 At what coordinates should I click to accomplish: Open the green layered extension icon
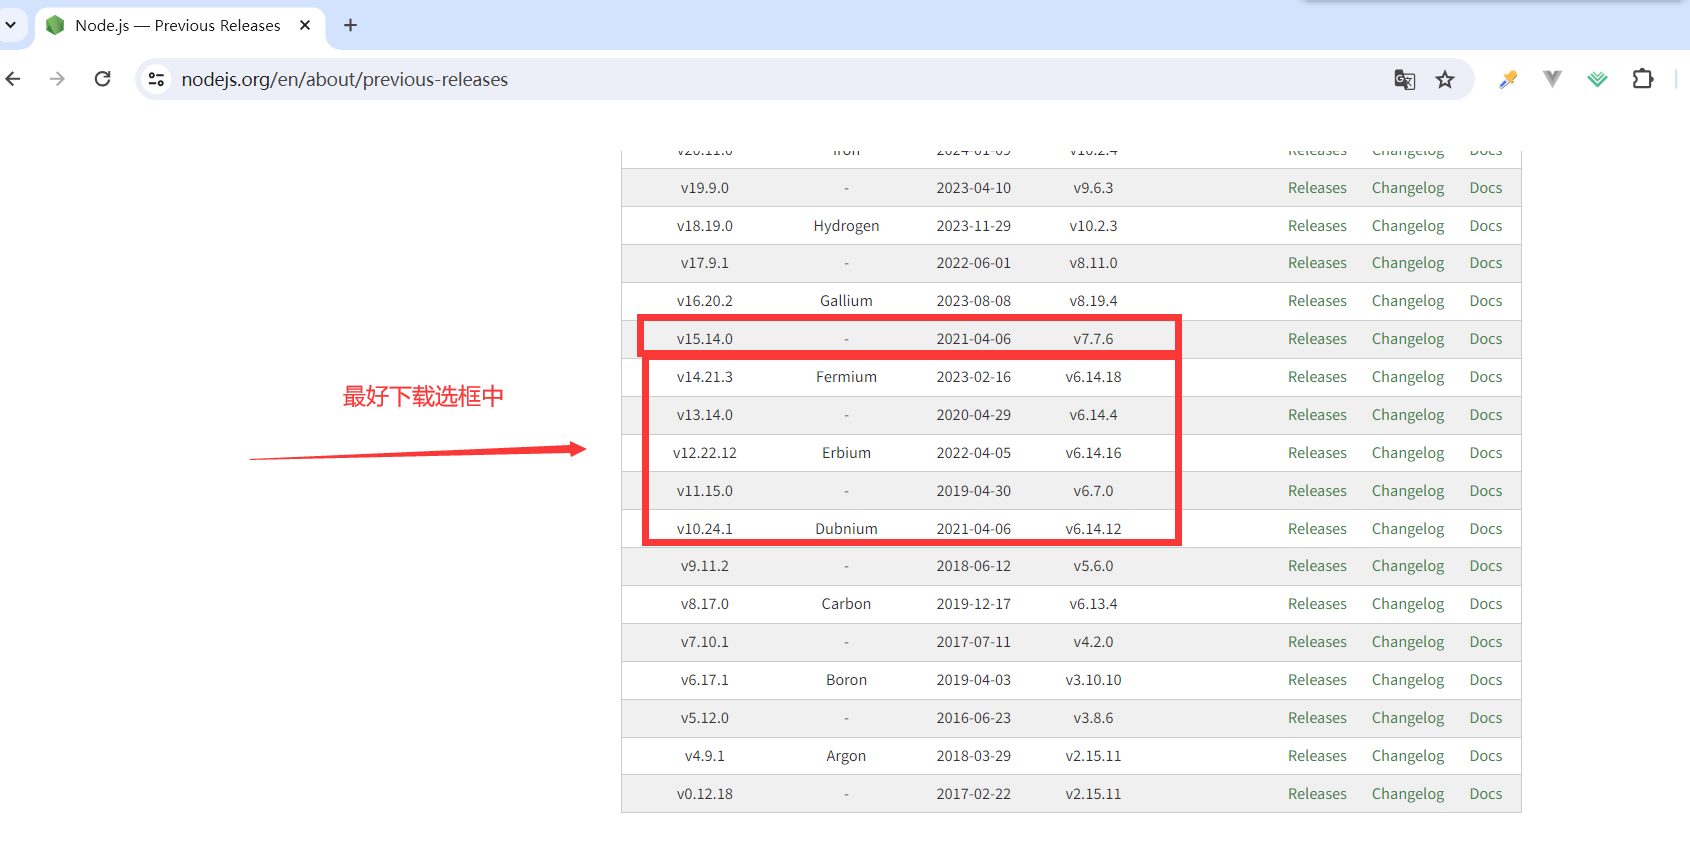[x=1597, y=79]
